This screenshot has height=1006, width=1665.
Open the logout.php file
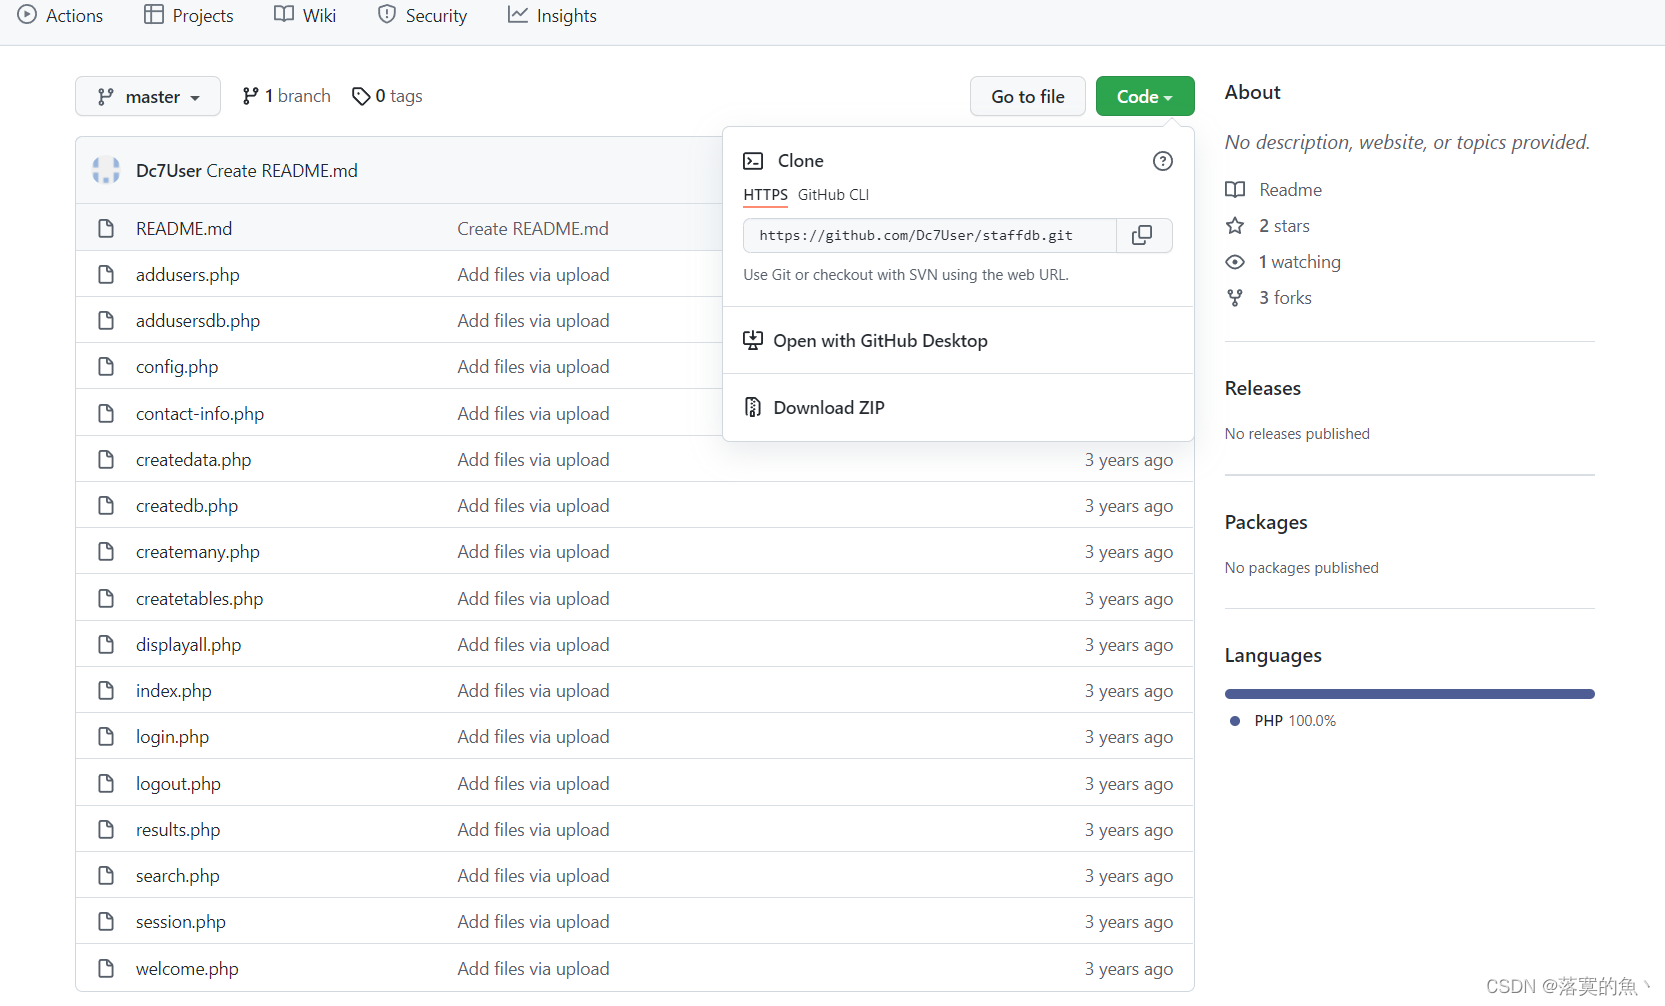coord(178,784)
